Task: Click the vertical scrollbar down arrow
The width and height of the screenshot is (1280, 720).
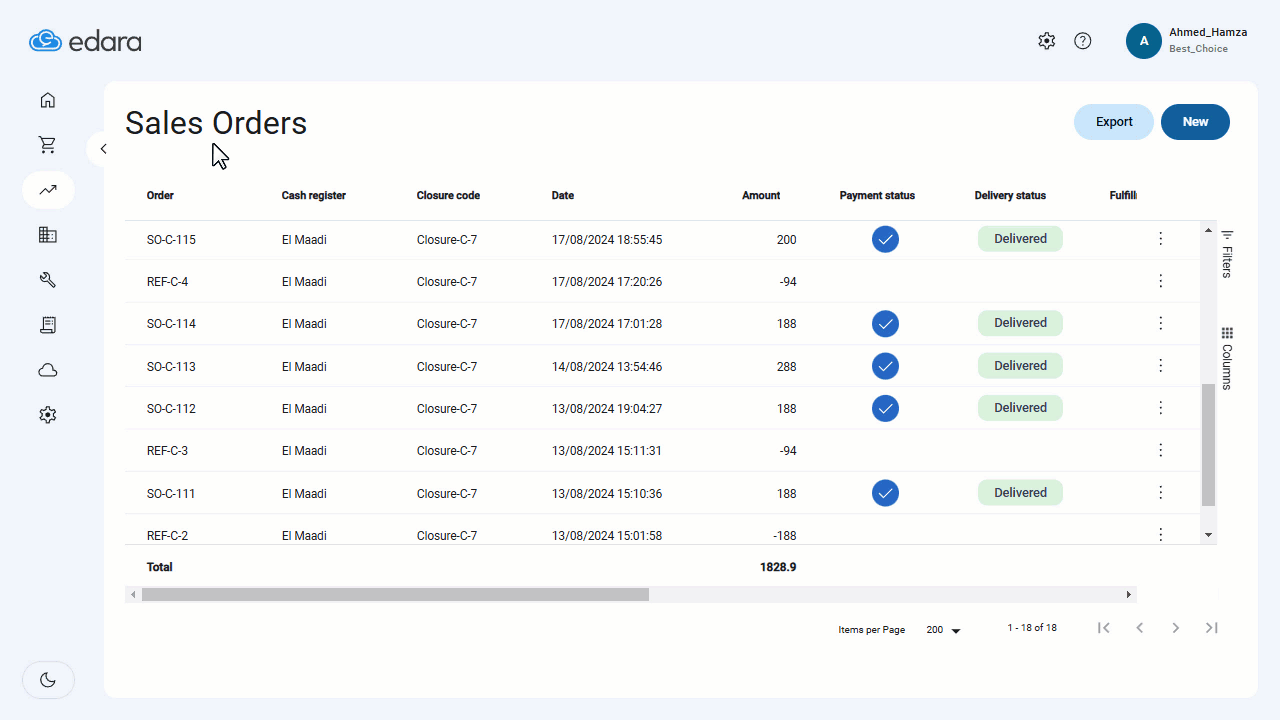Action: point(1208,536)
